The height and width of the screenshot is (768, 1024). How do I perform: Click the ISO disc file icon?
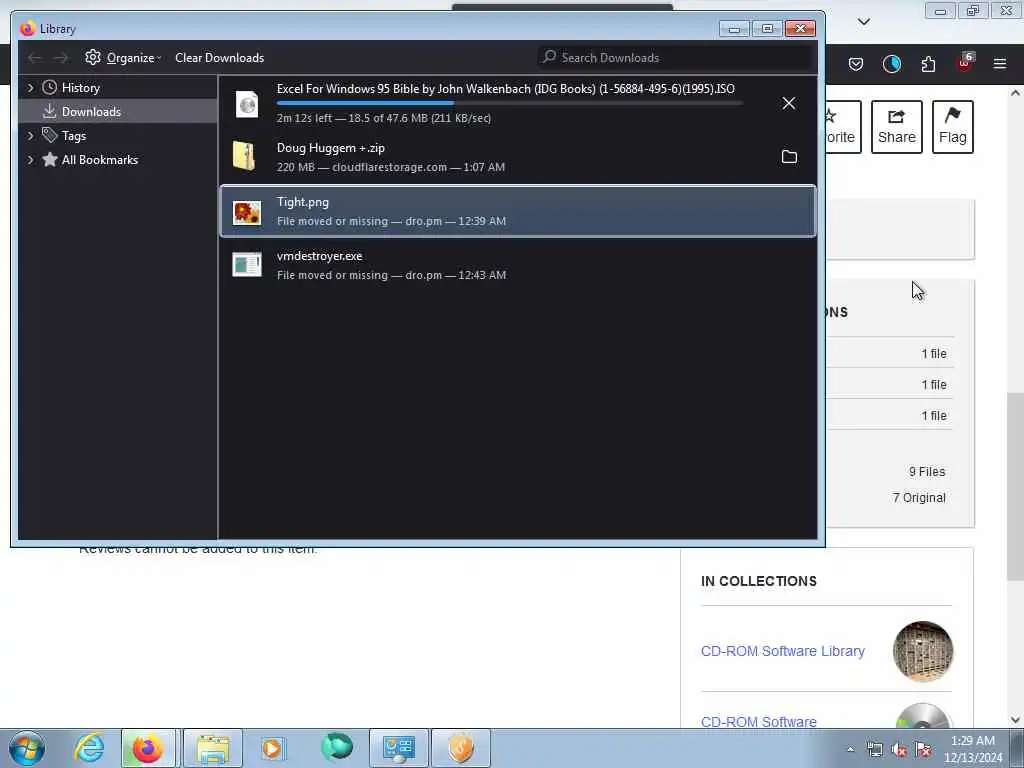247,104
